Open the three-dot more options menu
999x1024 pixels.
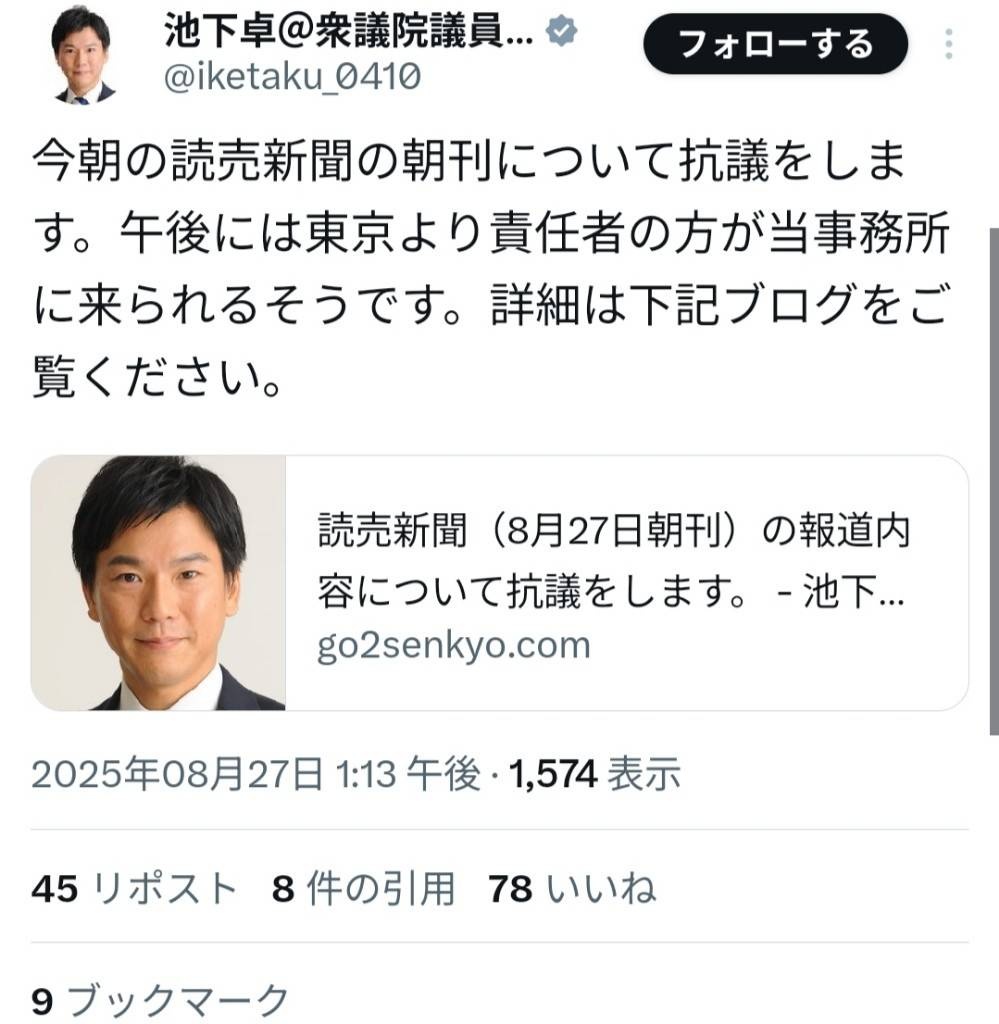[949, 44]
